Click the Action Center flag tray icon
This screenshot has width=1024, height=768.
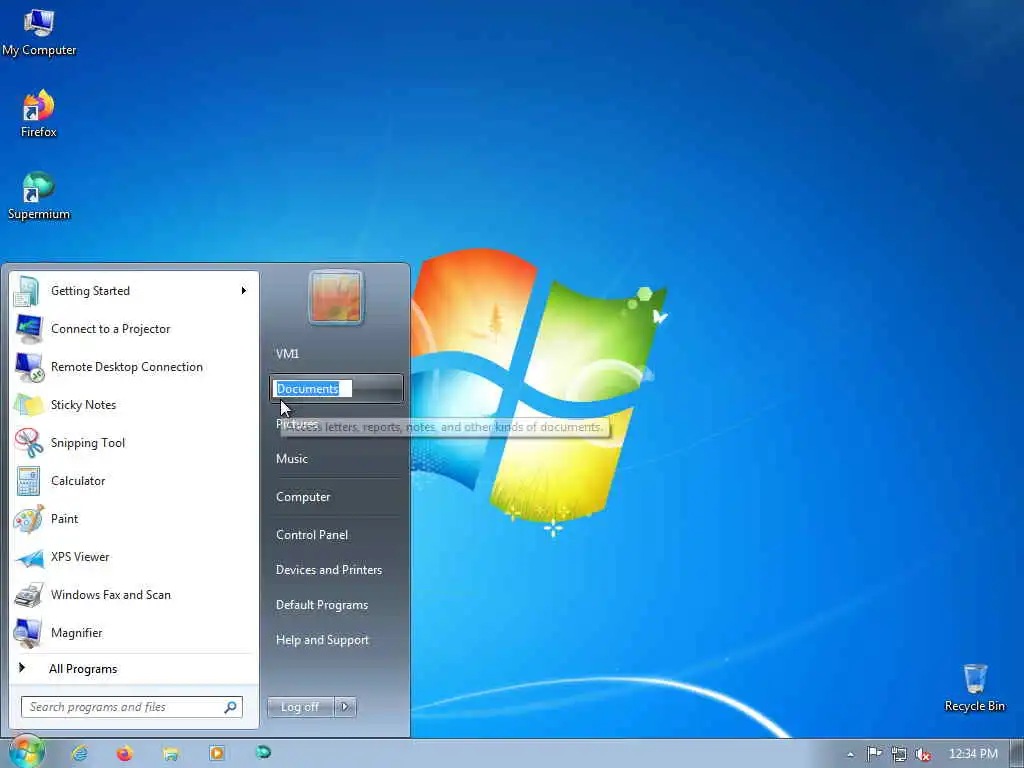(x=874, y=754)
